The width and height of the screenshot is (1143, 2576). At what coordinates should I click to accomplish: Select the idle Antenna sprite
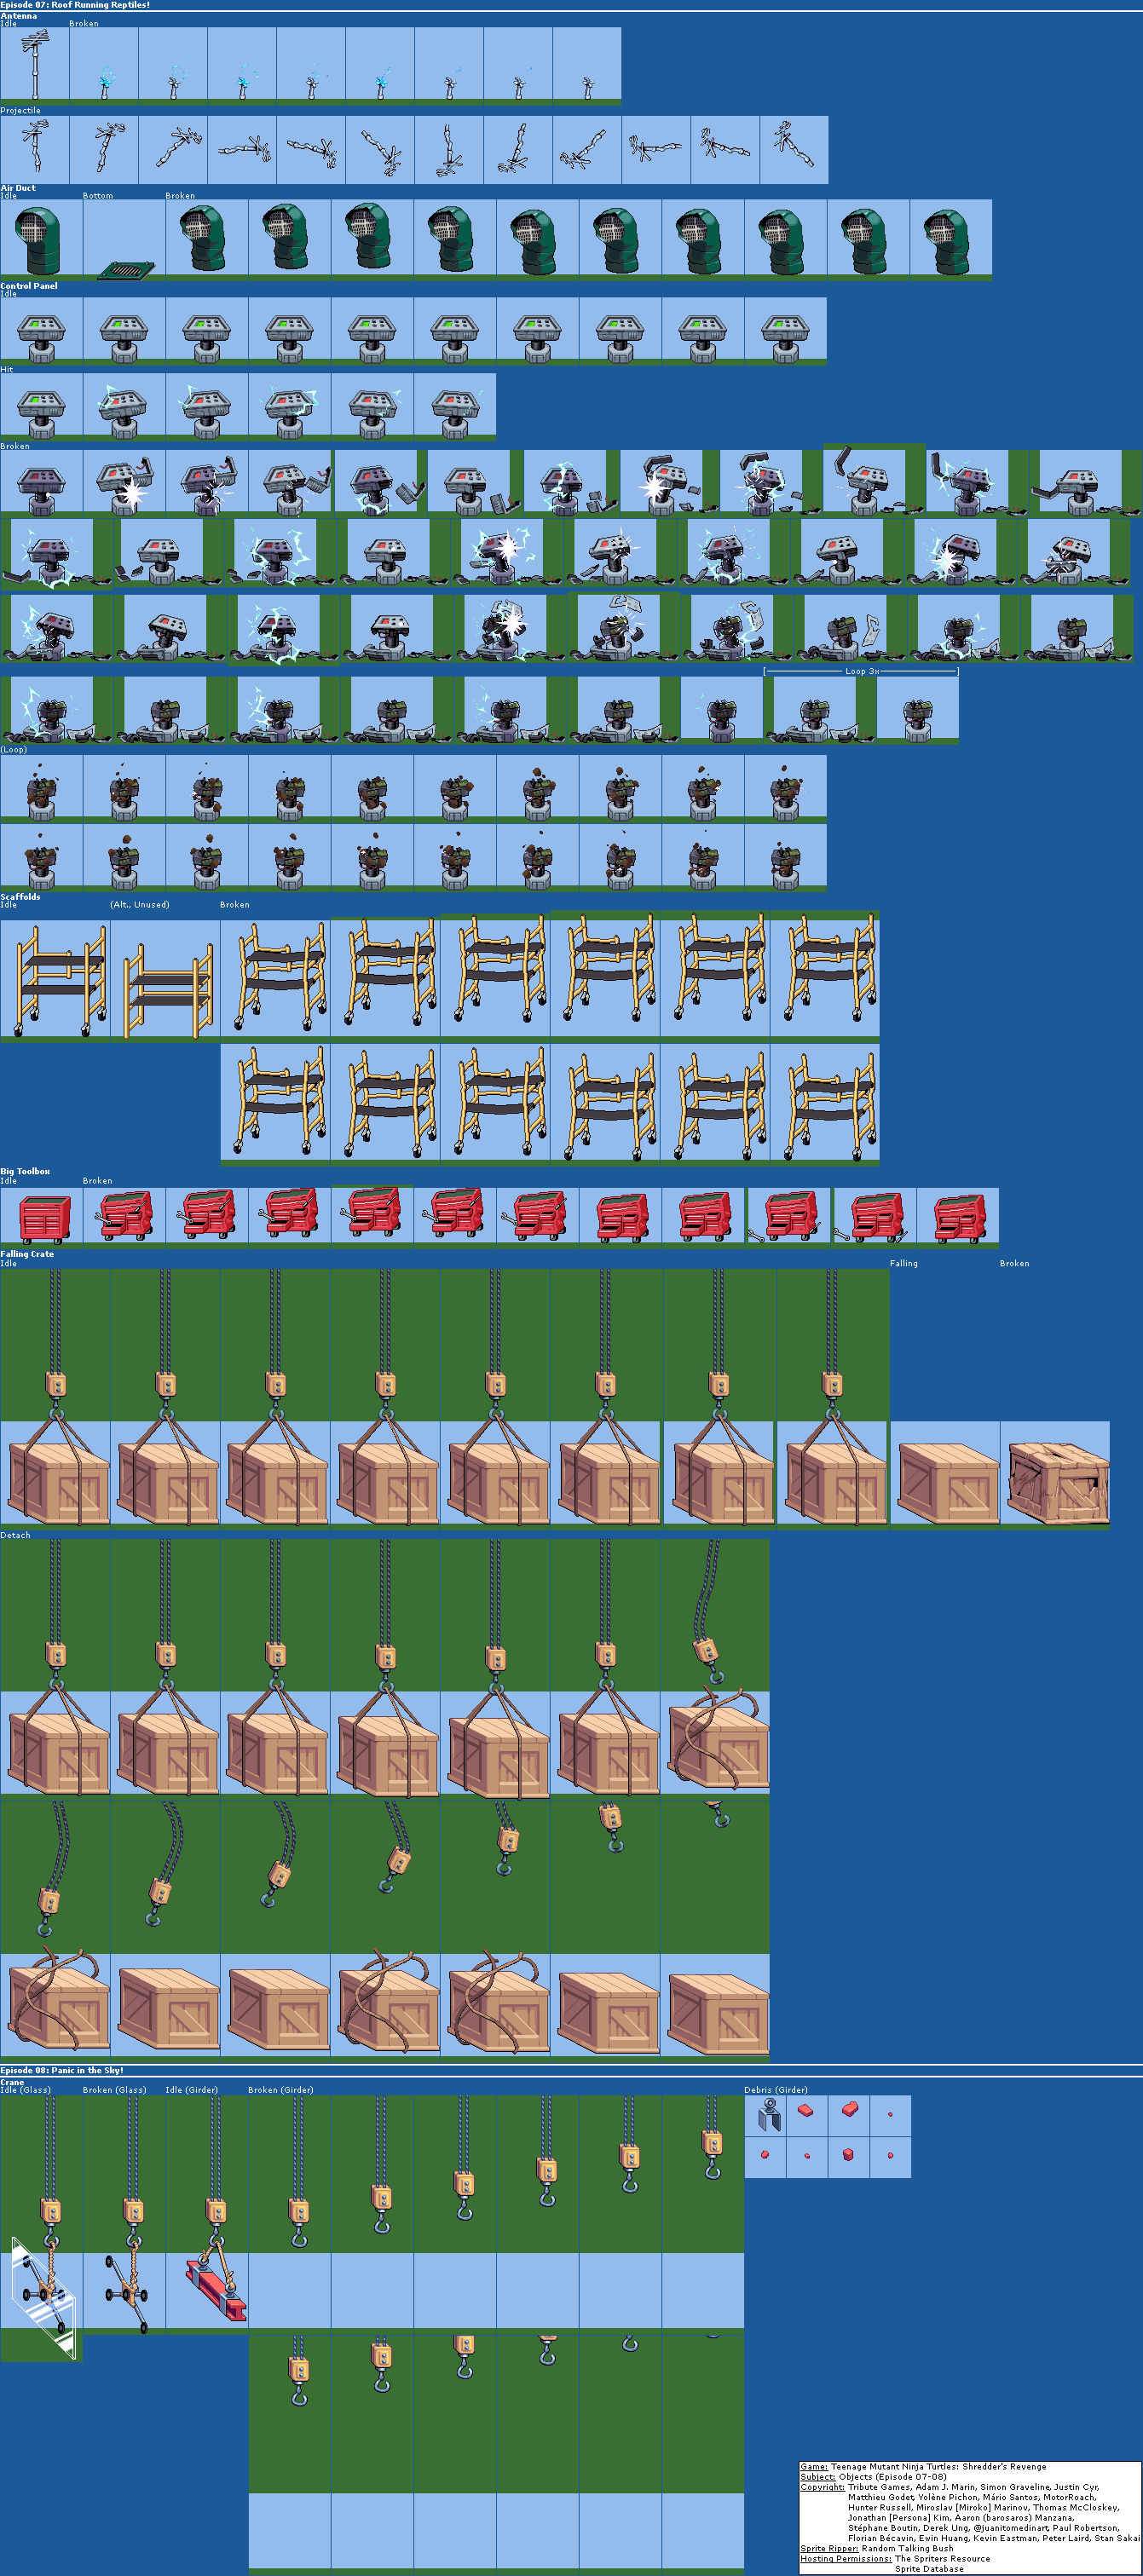34,65
